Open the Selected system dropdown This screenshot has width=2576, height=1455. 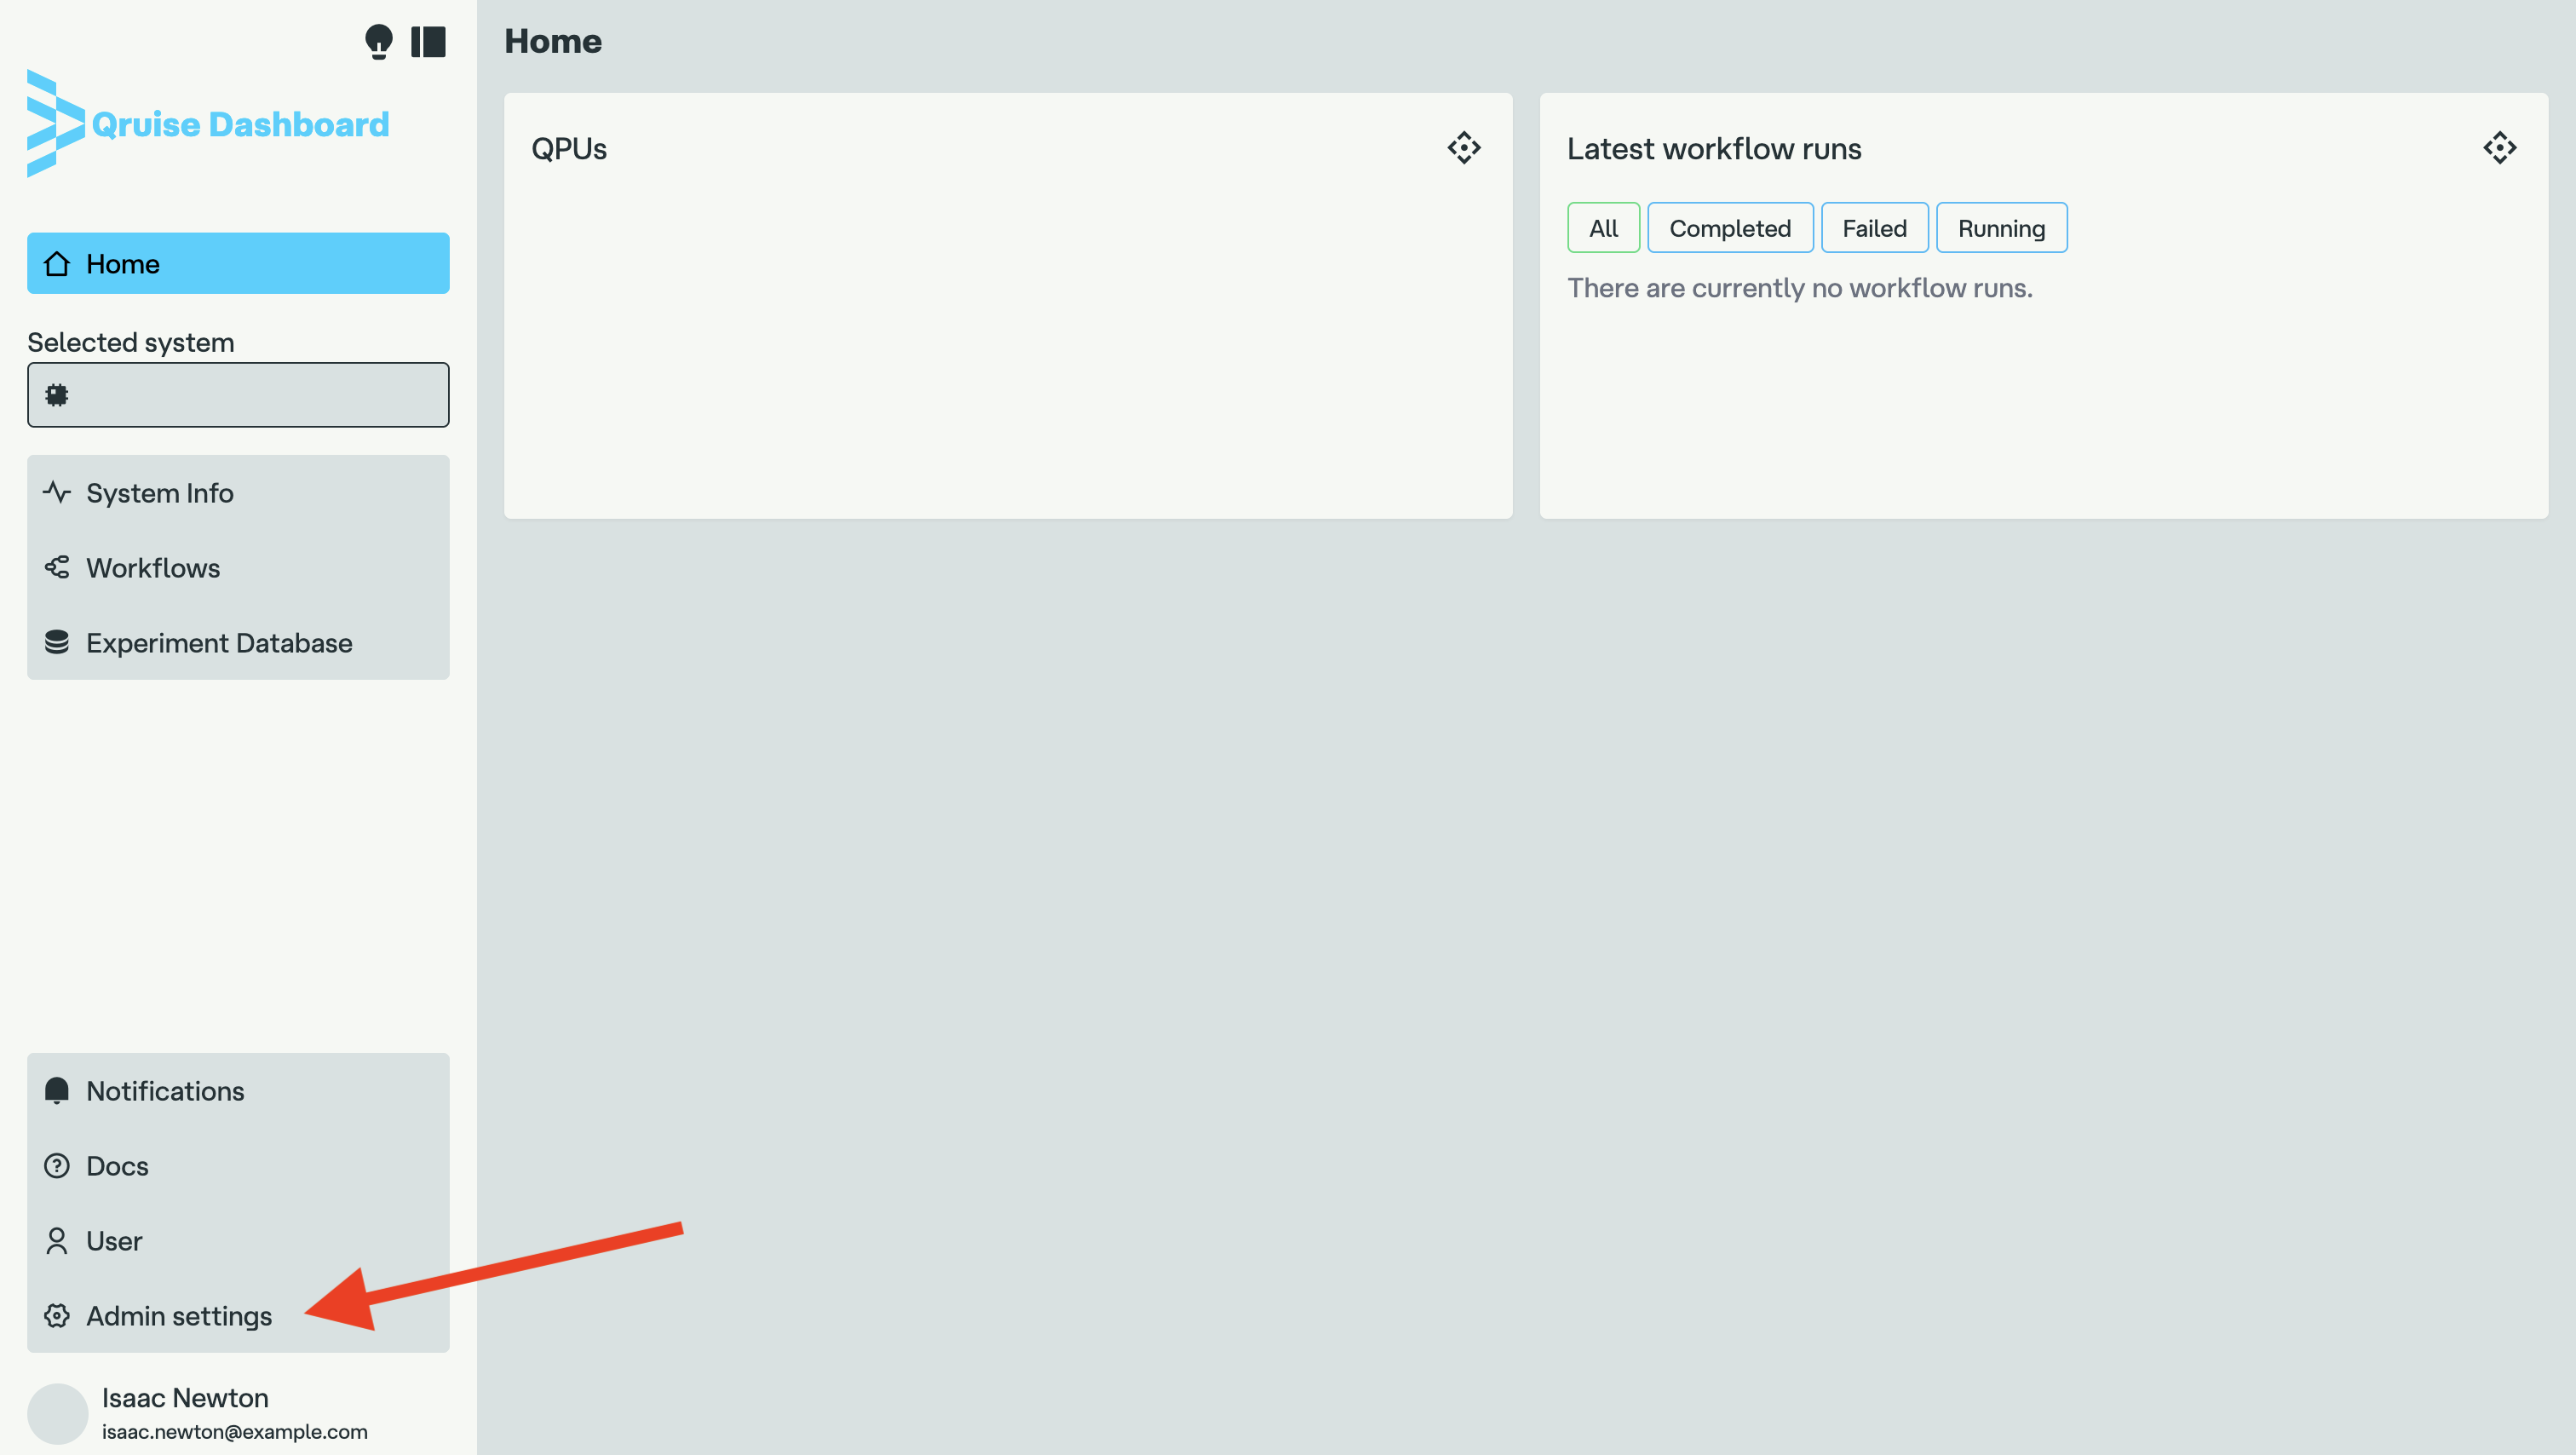click(x=238, y=395)
